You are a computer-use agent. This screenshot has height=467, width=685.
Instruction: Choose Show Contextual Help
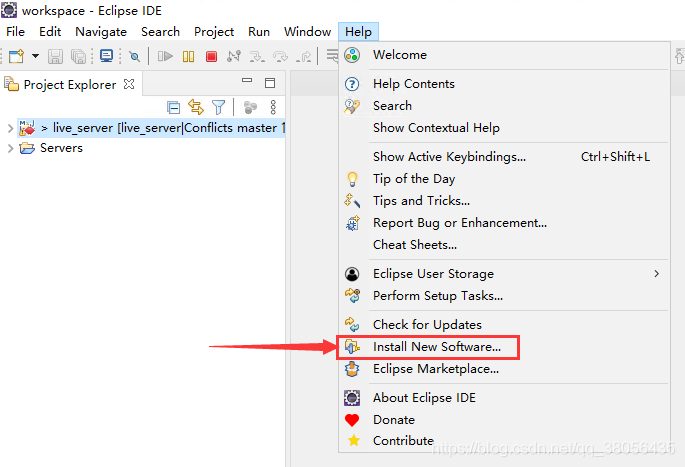pos(504,128)
